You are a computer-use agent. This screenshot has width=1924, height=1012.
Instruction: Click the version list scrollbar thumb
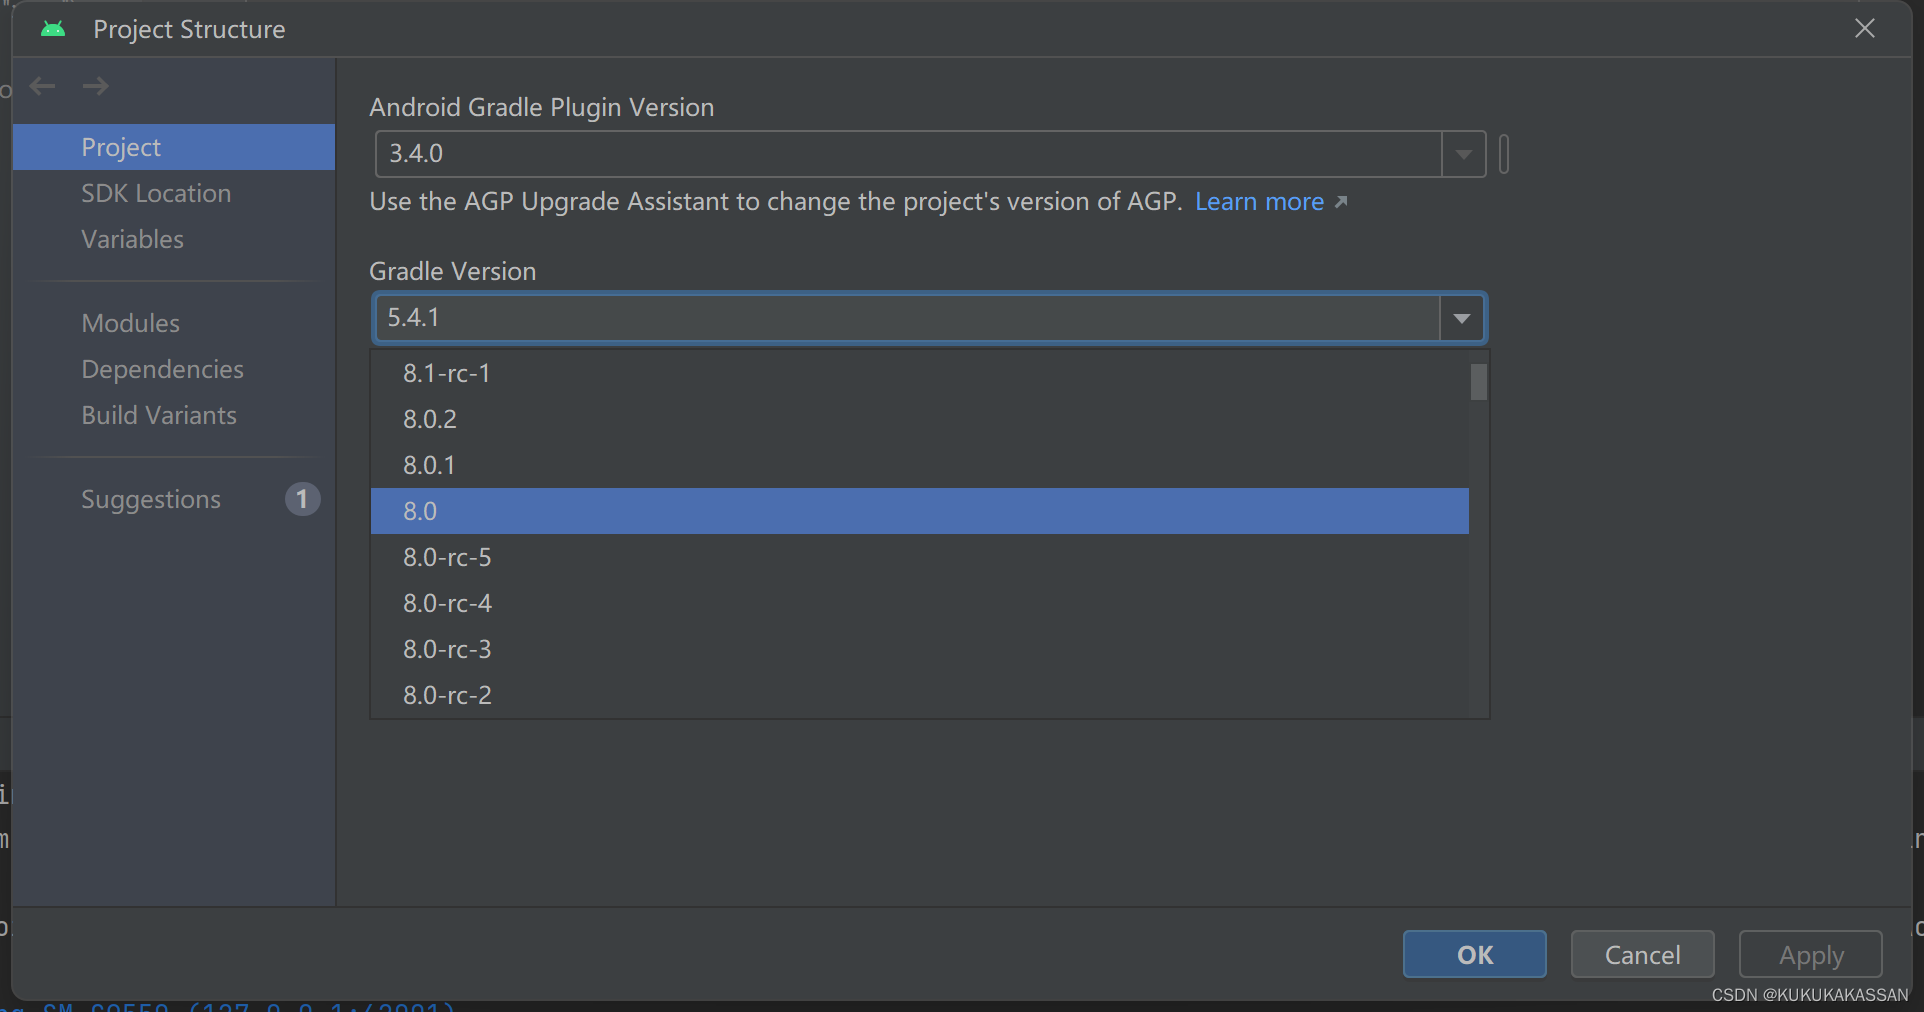1478,382
